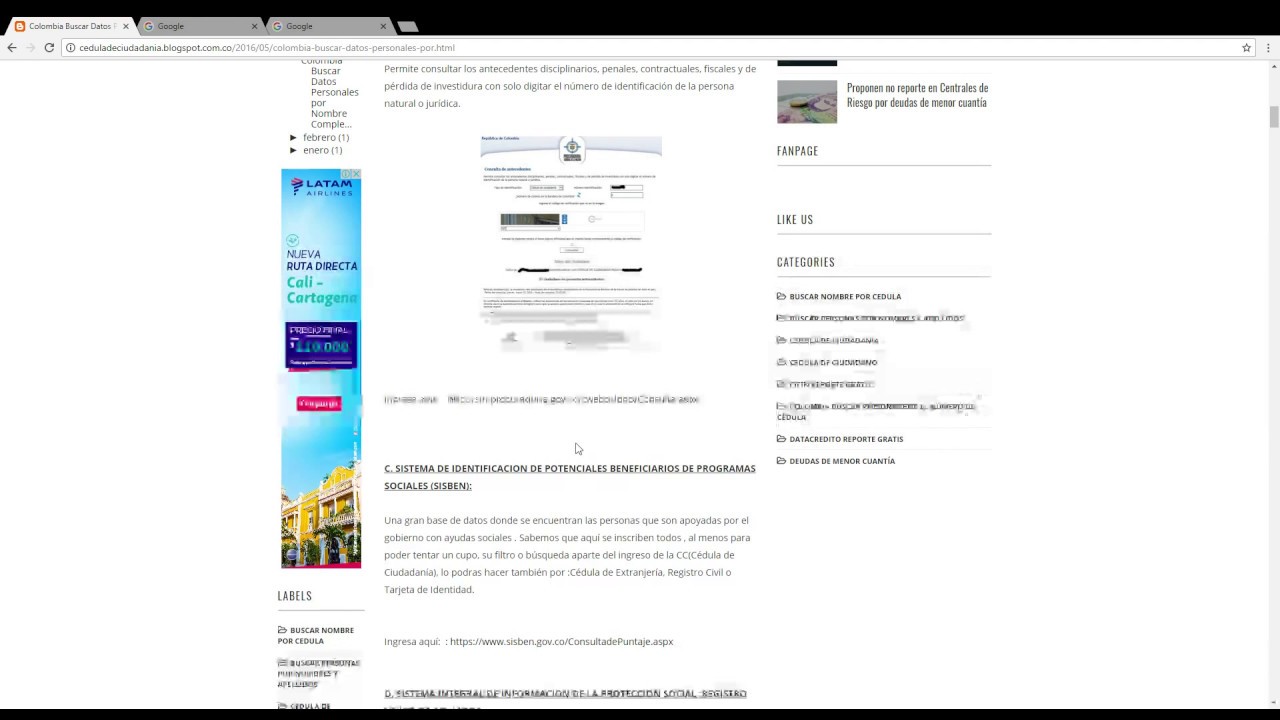1280x720 pixels.
Task: Click the browser forward arrow
Action: pyautogui.click(x=29, y=47)
